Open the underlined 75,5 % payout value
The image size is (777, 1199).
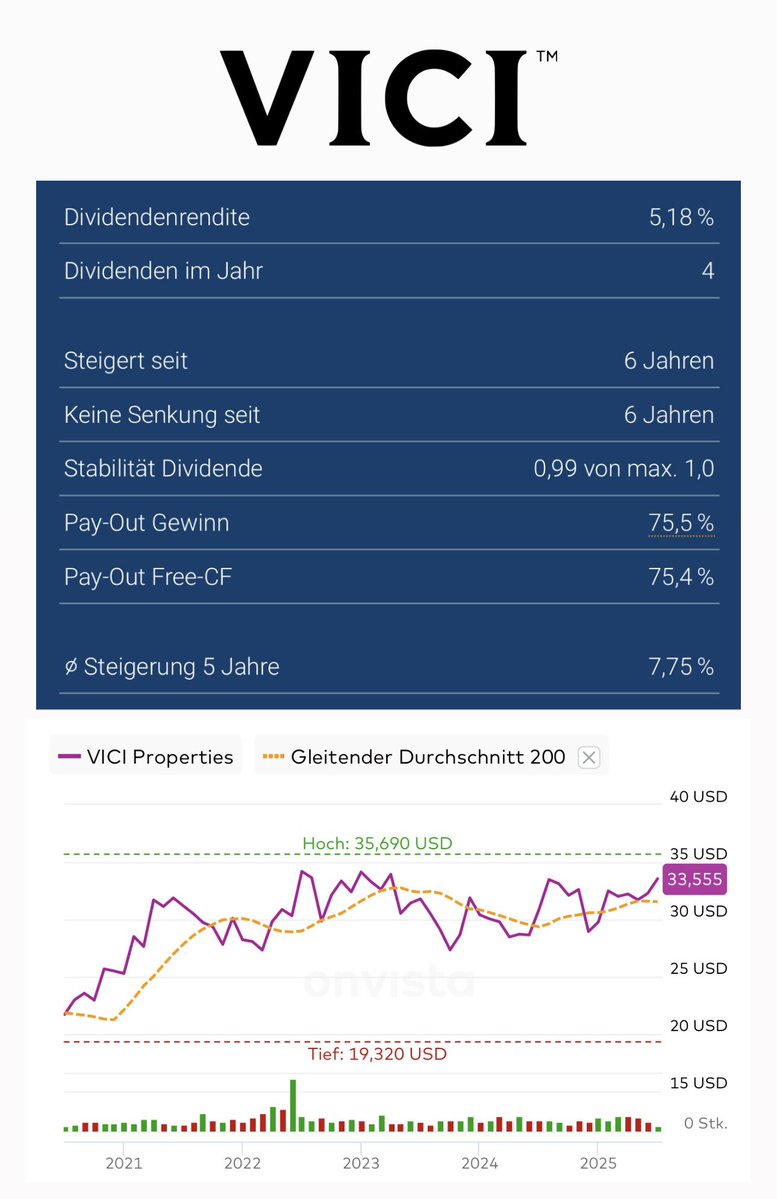681,523
